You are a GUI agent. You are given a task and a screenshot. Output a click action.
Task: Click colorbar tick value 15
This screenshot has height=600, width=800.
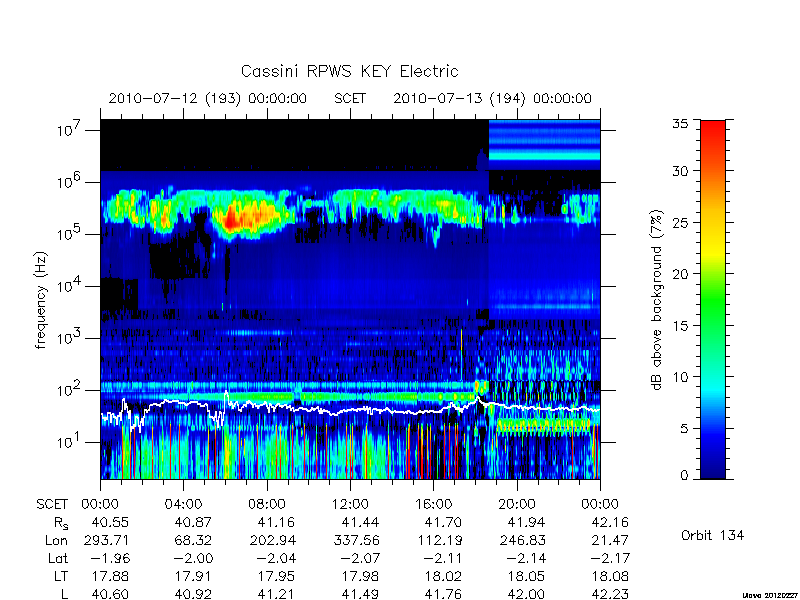pyautogui.click(x=681, y=326)
